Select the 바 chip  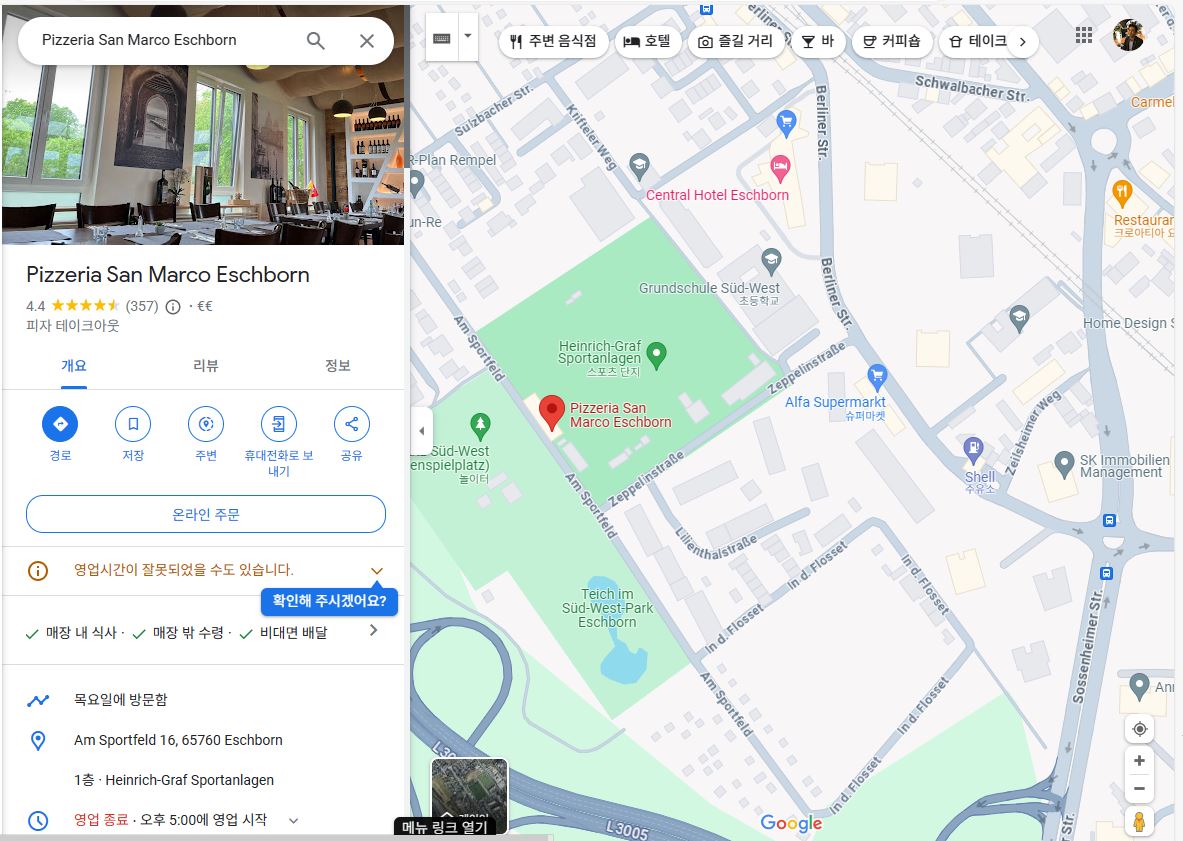(x=818, y=41)
